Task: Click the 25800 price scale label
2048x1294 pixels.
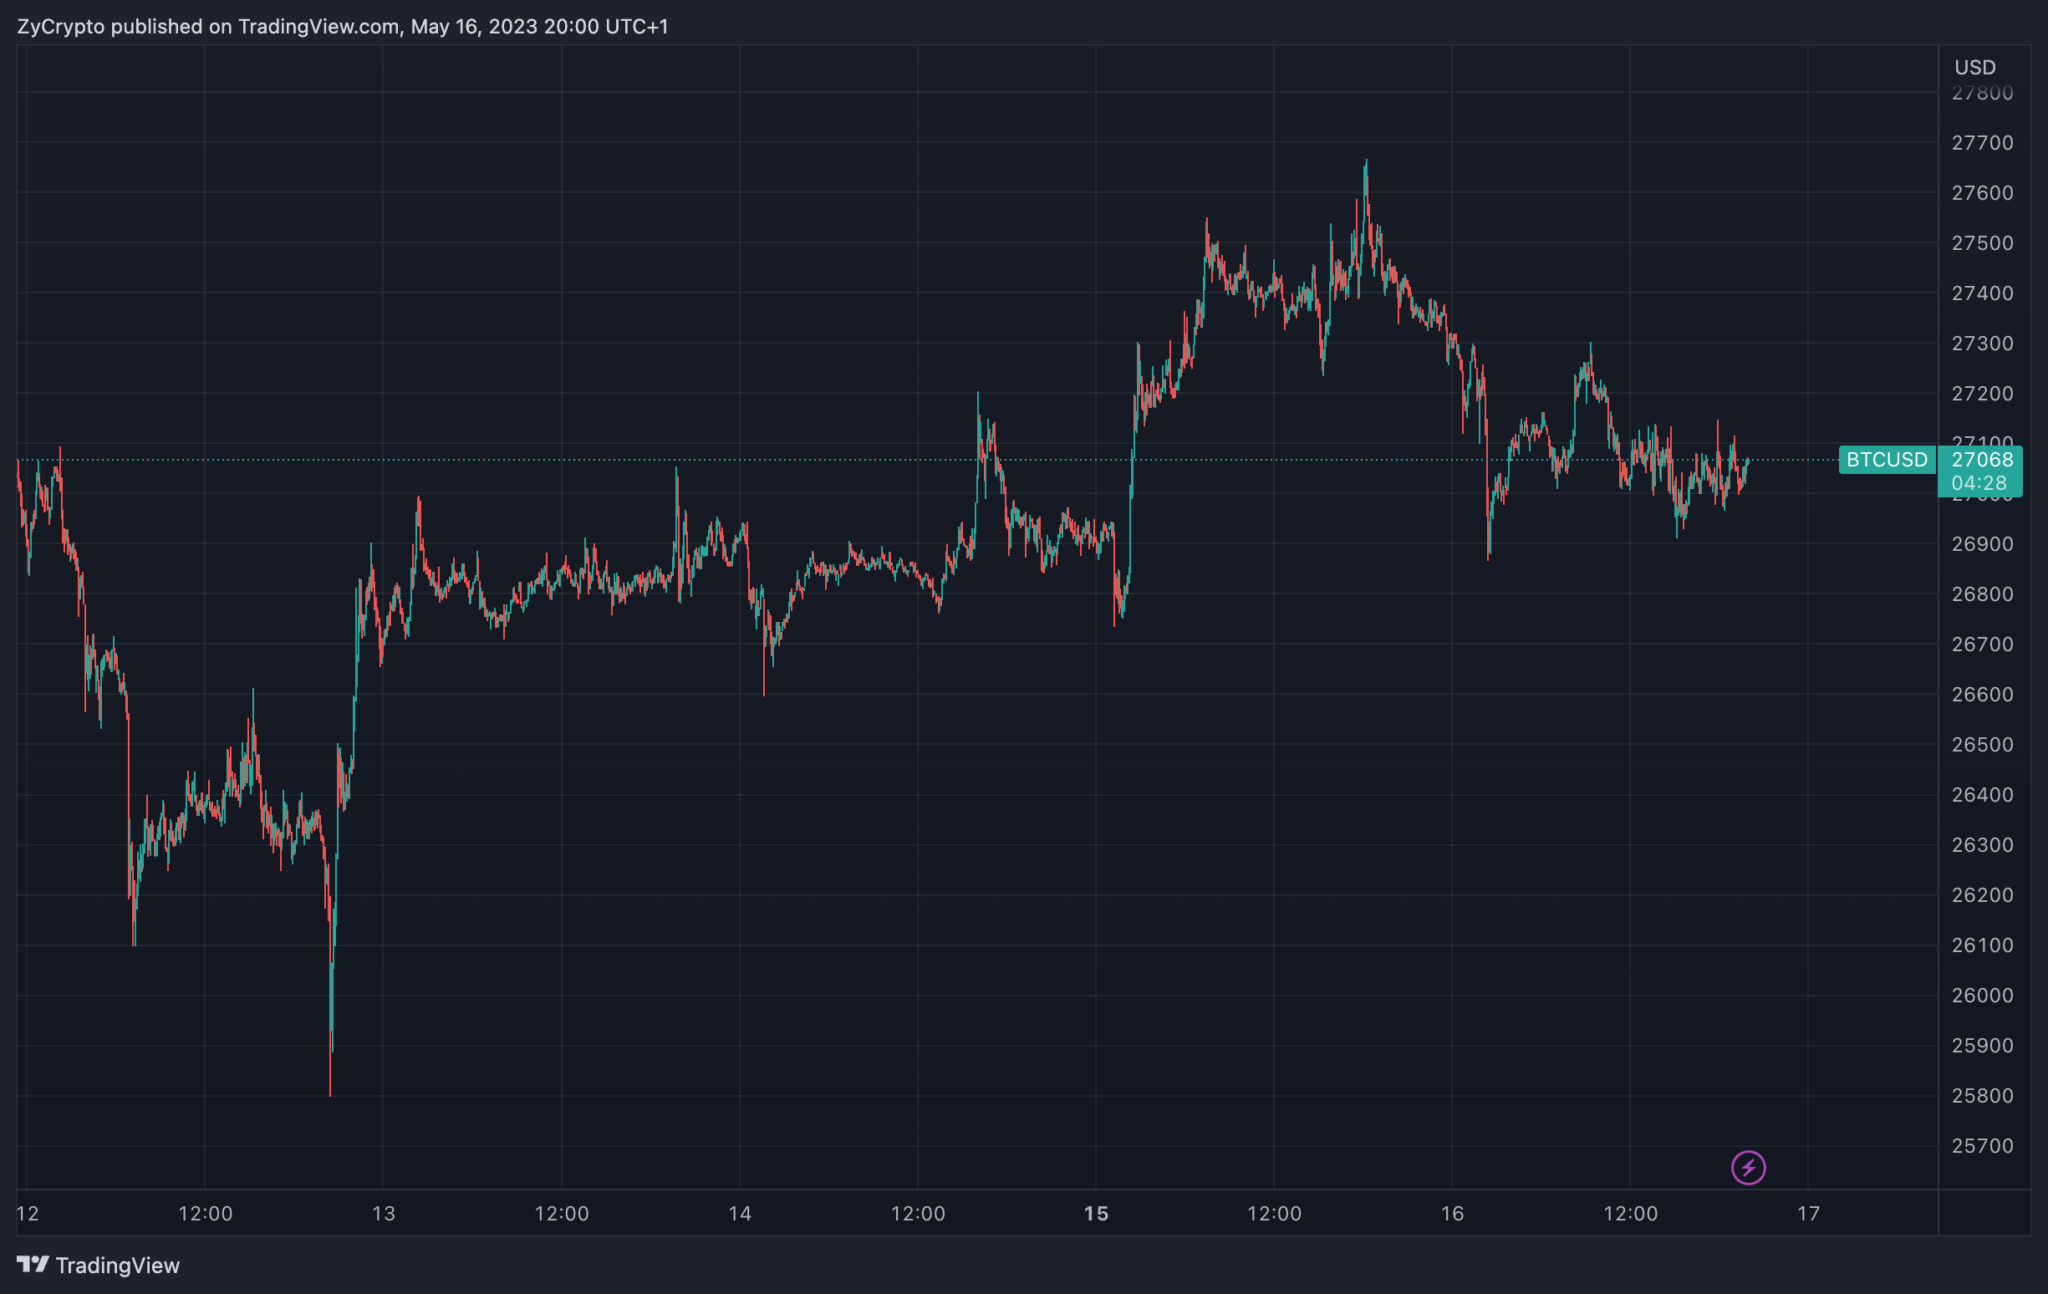Action: (x=1982, y=1096)
